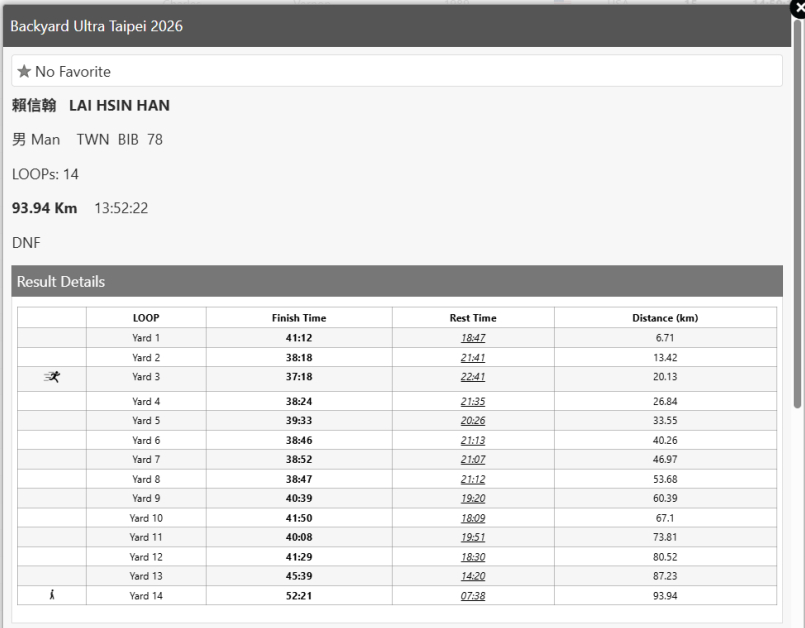The width and height of the screenshot is (805, 628).
Task: Select the Yard 10 row label
Action: 146,518
